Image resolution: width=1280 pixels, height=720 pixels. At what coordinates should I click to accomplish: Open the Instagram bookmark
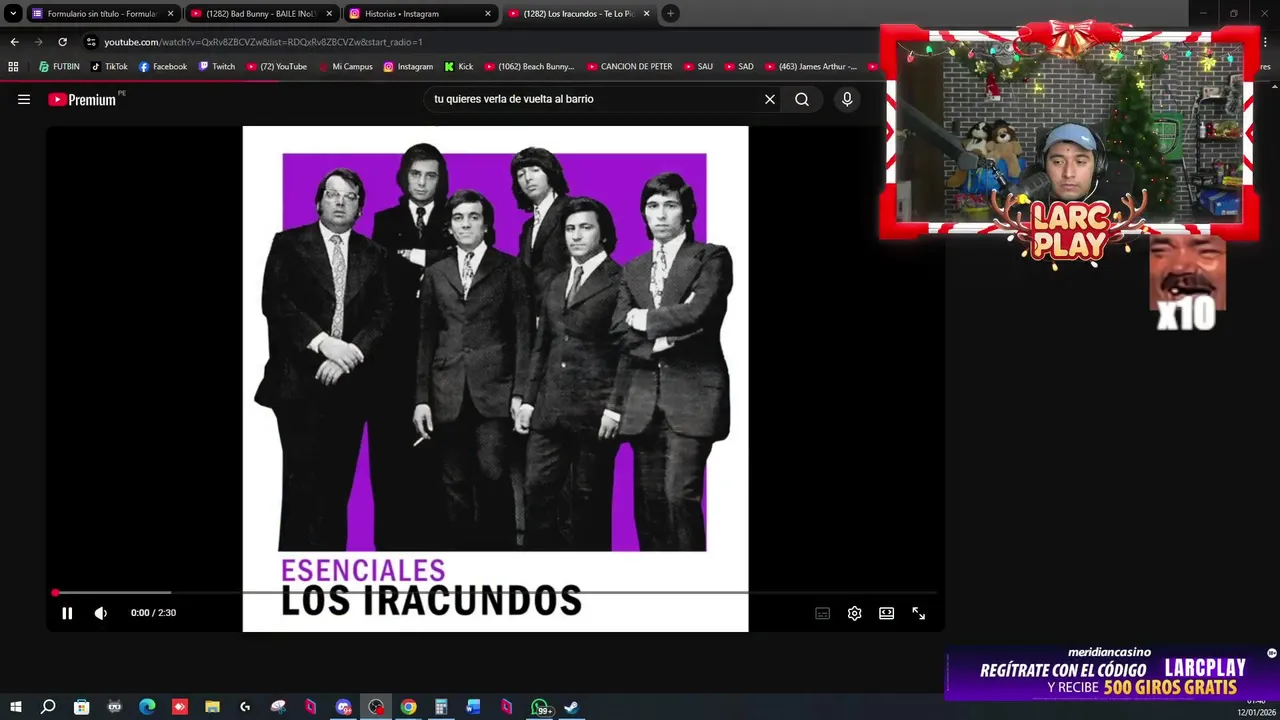point(408,67)
